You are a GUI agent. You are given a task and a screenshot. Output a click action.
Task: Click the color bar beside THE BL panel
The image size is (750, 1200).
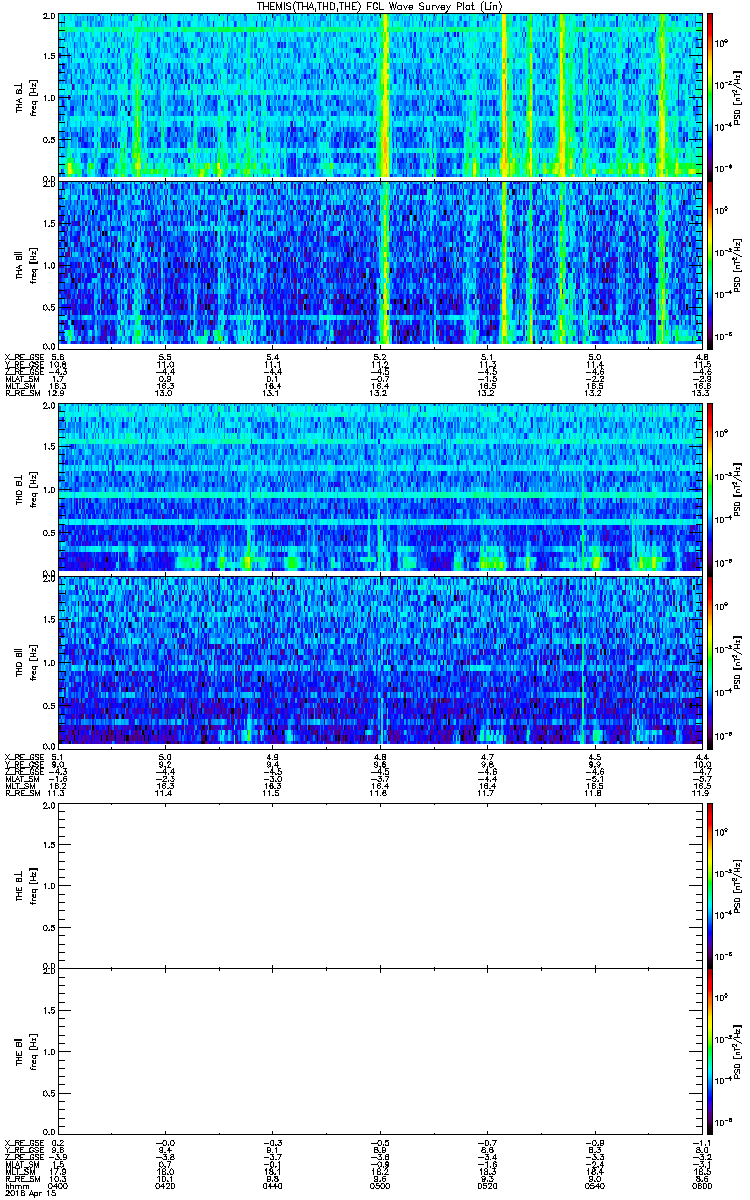coord(711,886)
